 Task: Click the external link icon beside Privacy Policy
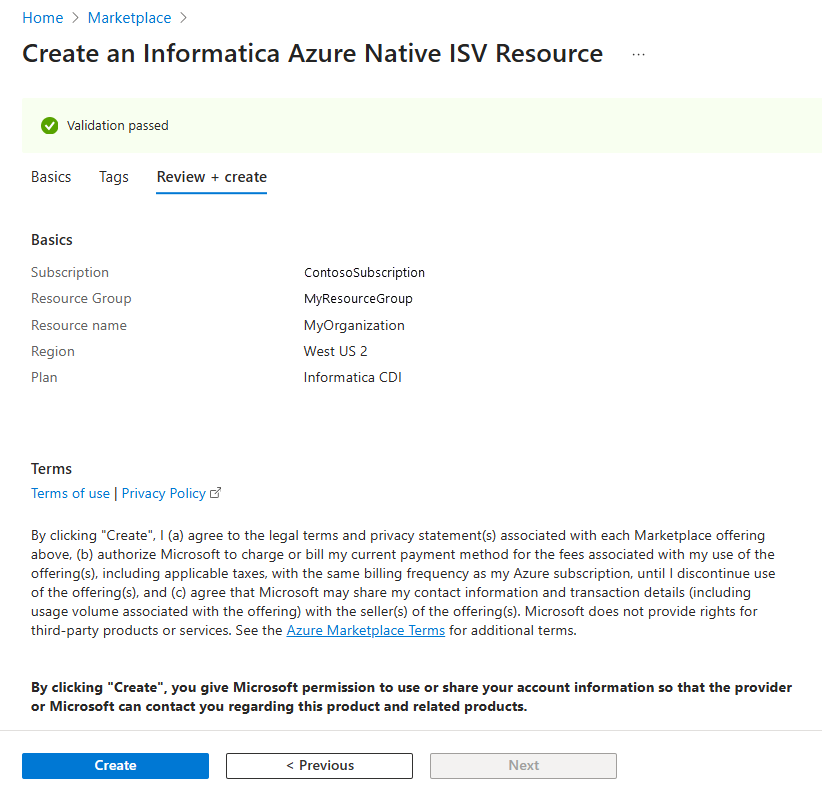[214, 492]
